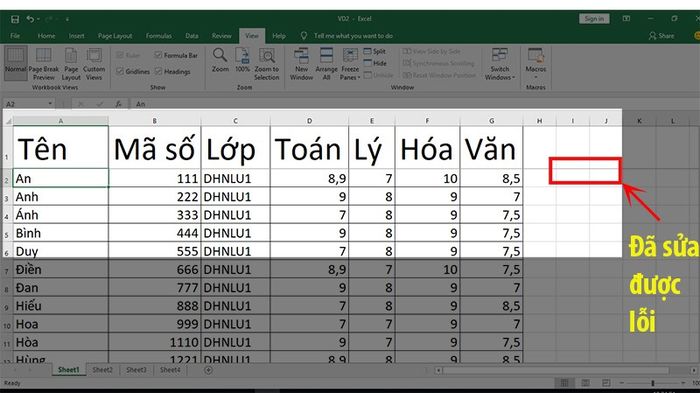Click the Tên header cell
700x393 pixels.
coord(61,148)
